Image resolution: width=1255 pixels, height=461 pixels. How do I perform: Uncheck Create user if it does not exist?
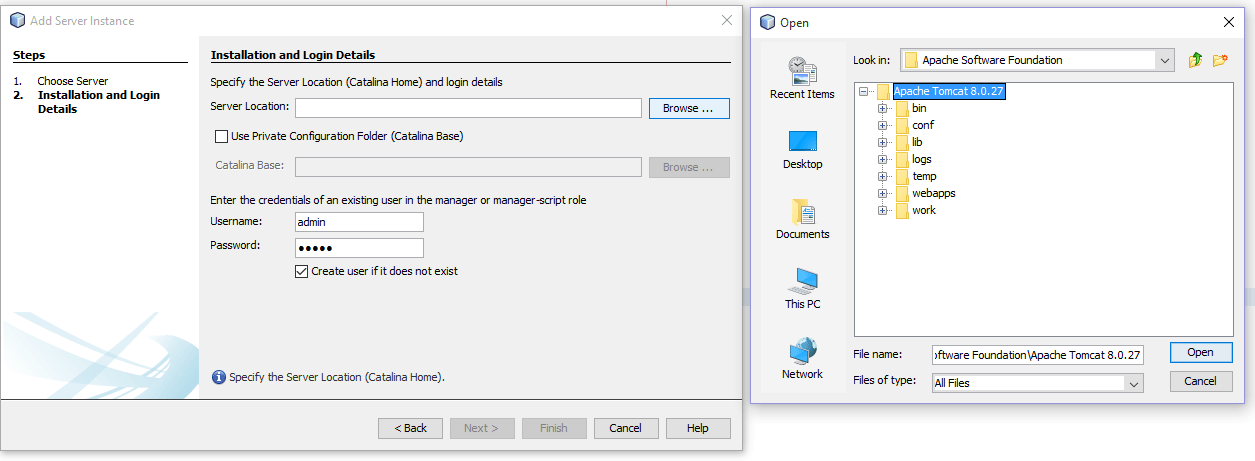pyautogui.click(x=302, y=271)
